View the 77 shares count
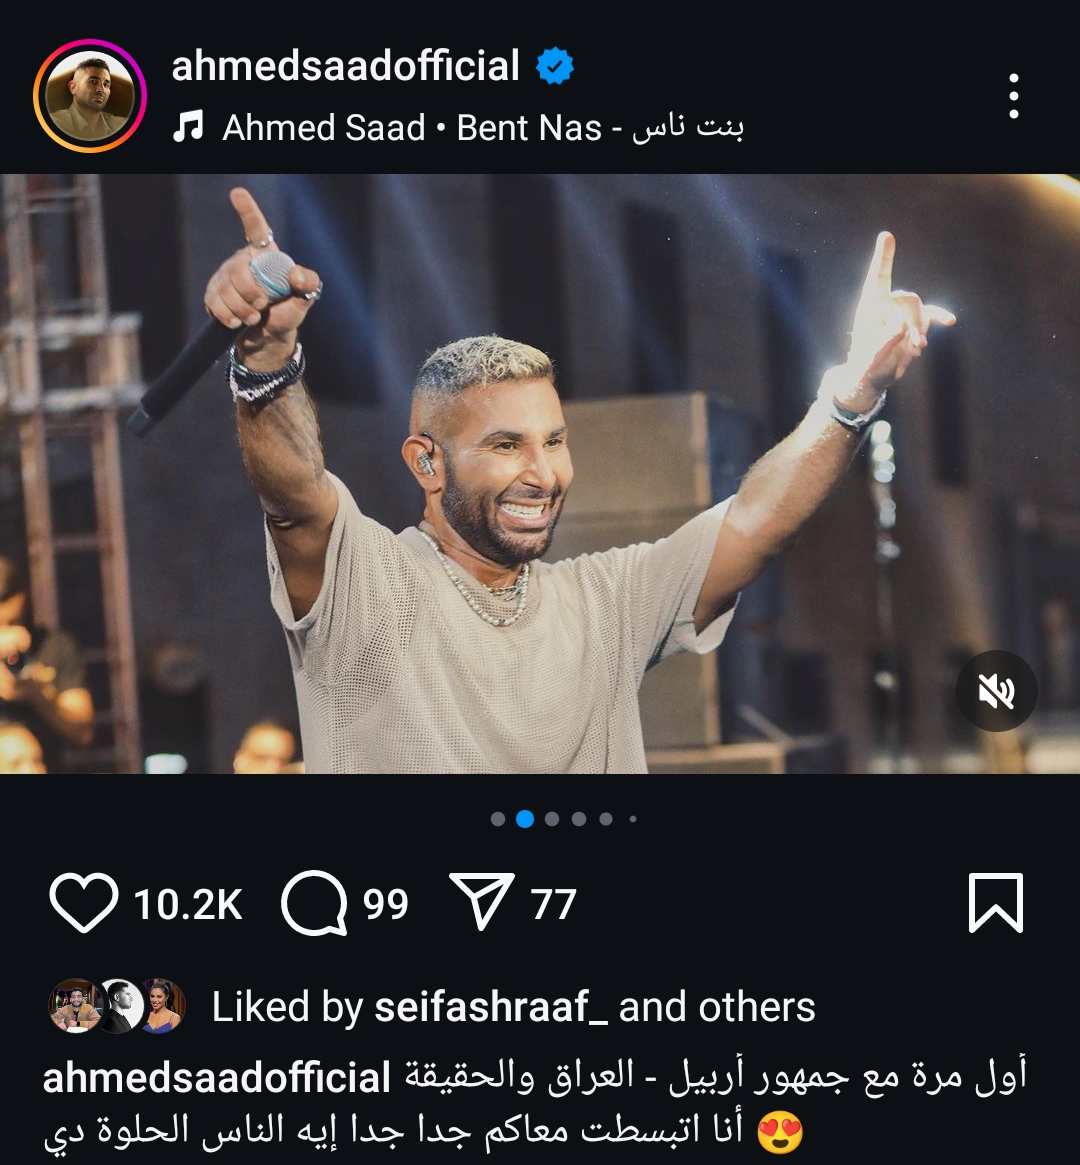 pyautogui.click(x=553, y=905)
